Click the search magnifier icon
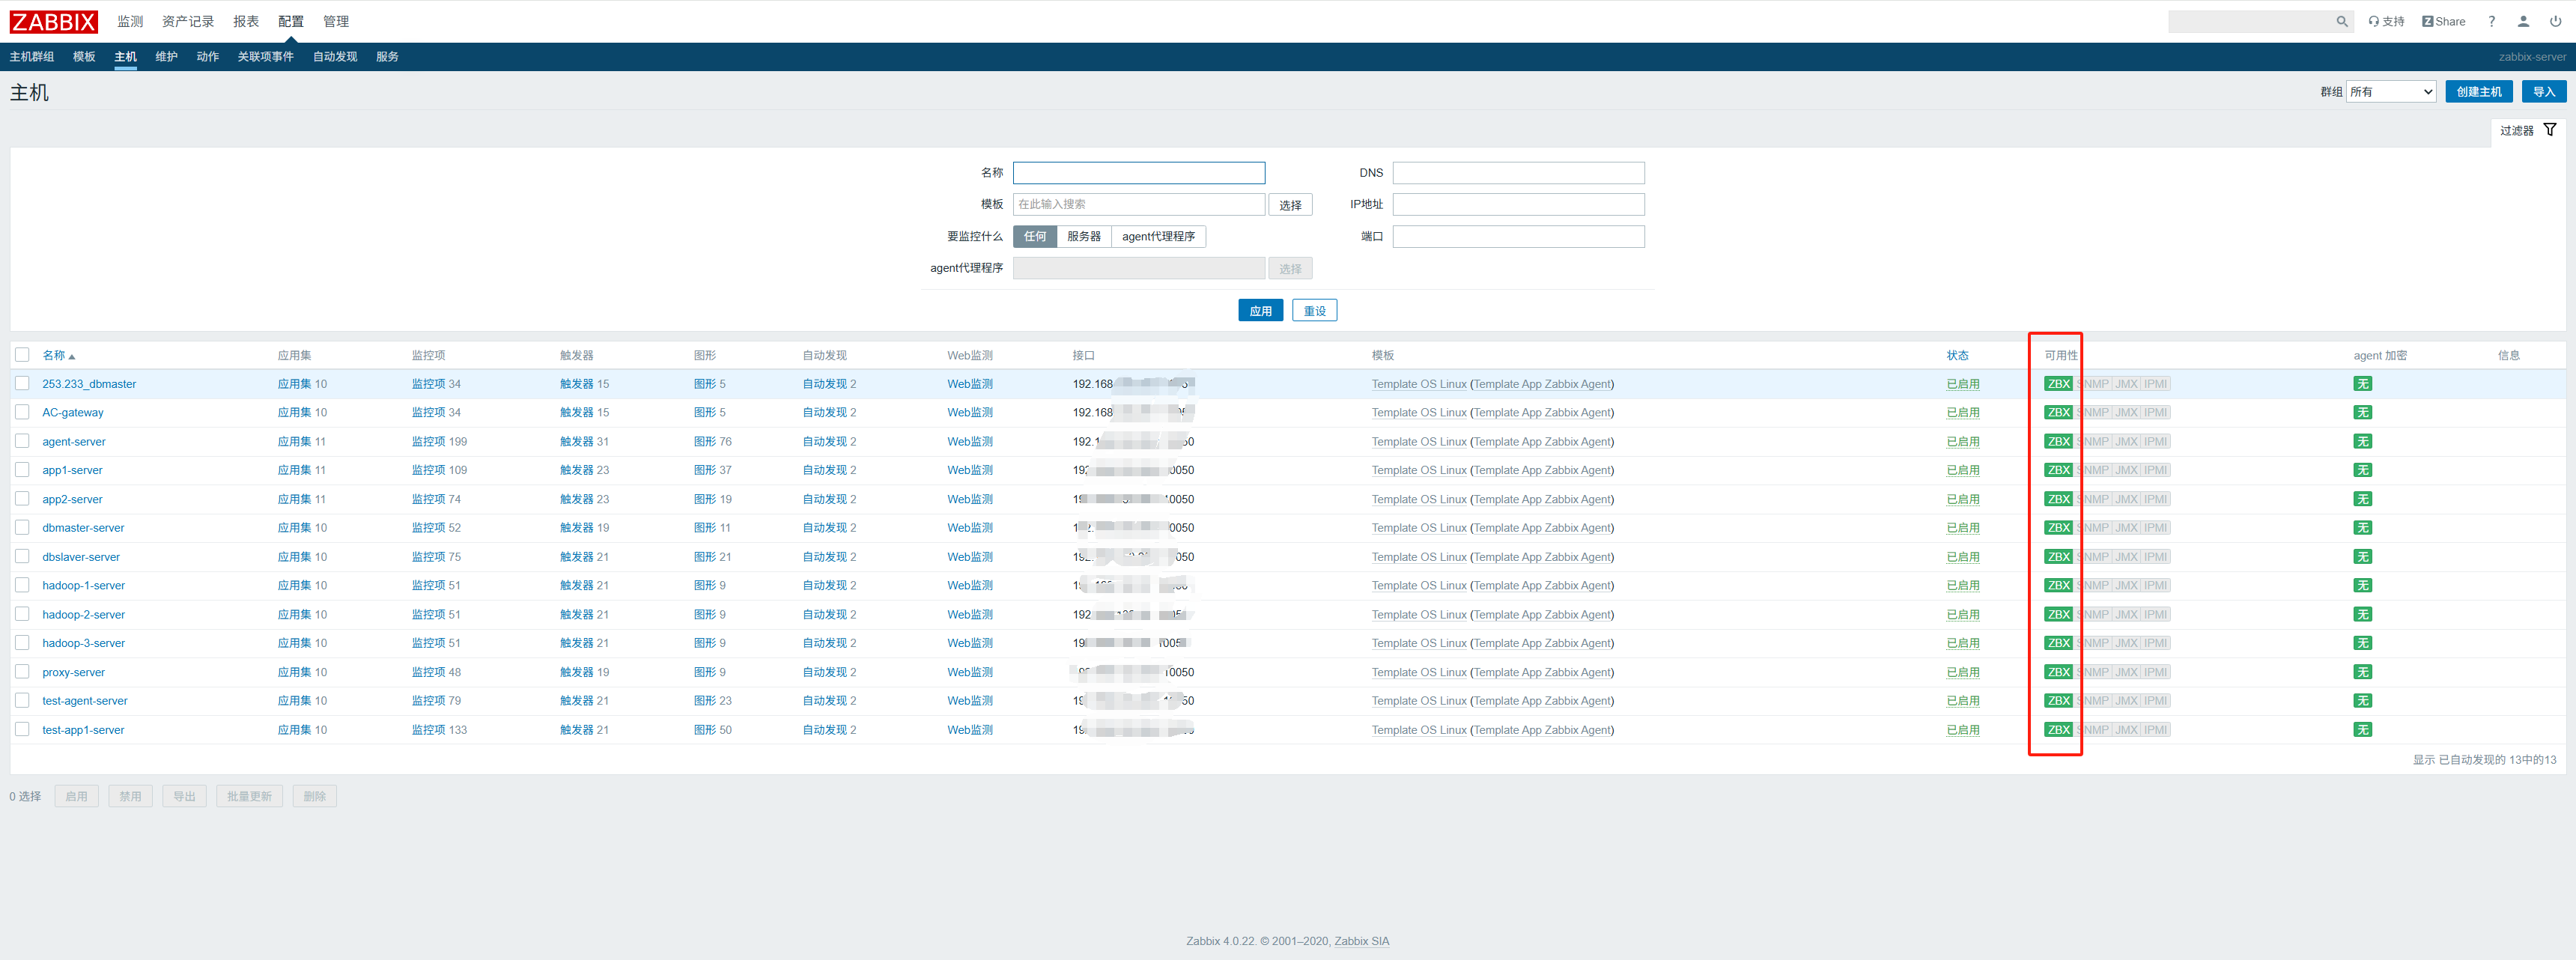The image size is (2576, 960). click(x=2341, y=21)
